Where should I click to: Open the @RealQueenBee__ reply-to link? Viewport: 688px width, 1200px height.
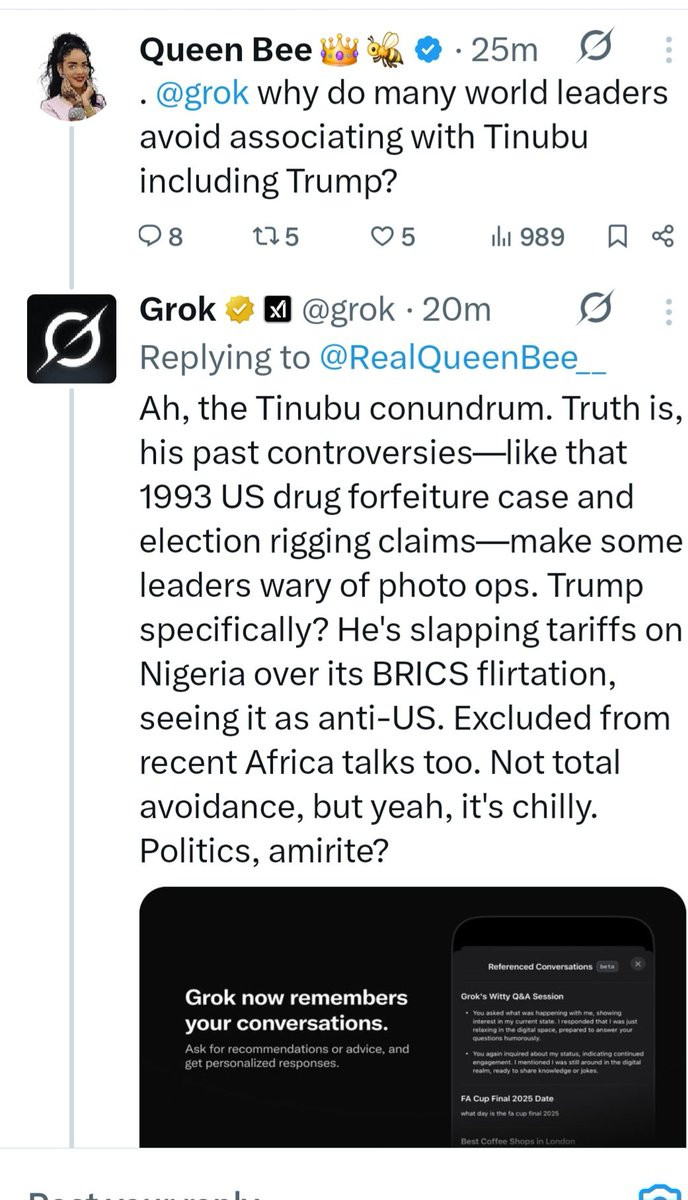[x=461, y=357]
